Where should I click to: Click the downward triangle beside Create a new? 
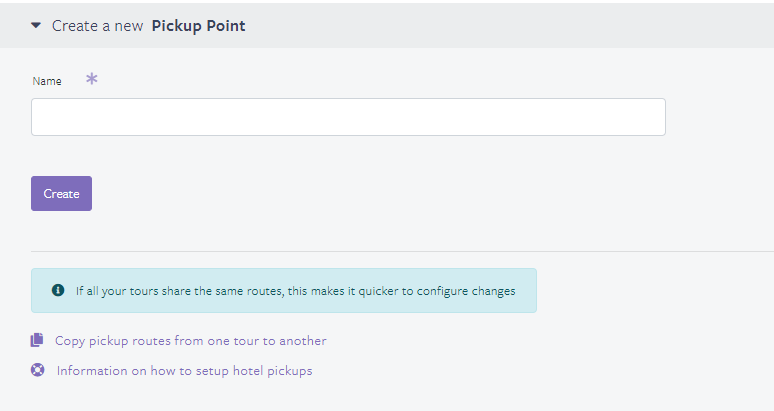tap(36, 25)
